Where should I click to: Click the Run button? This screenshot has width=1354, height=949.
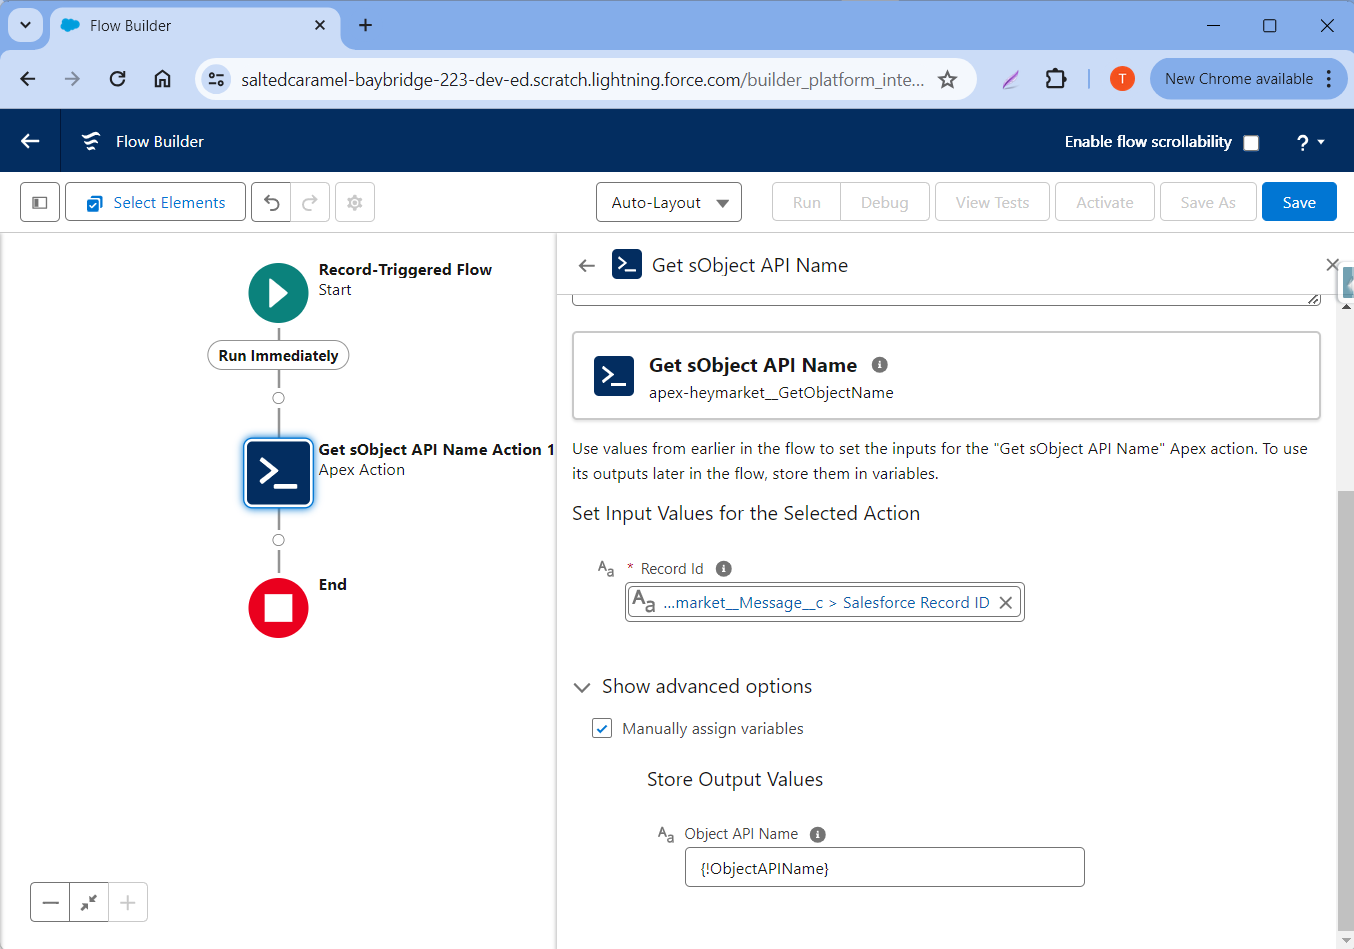tap(807, 202)
